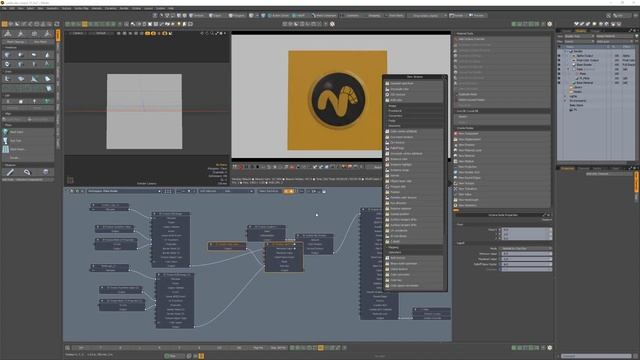
Task: Switch to Polygons selection mode
Action: pos(236,16)
